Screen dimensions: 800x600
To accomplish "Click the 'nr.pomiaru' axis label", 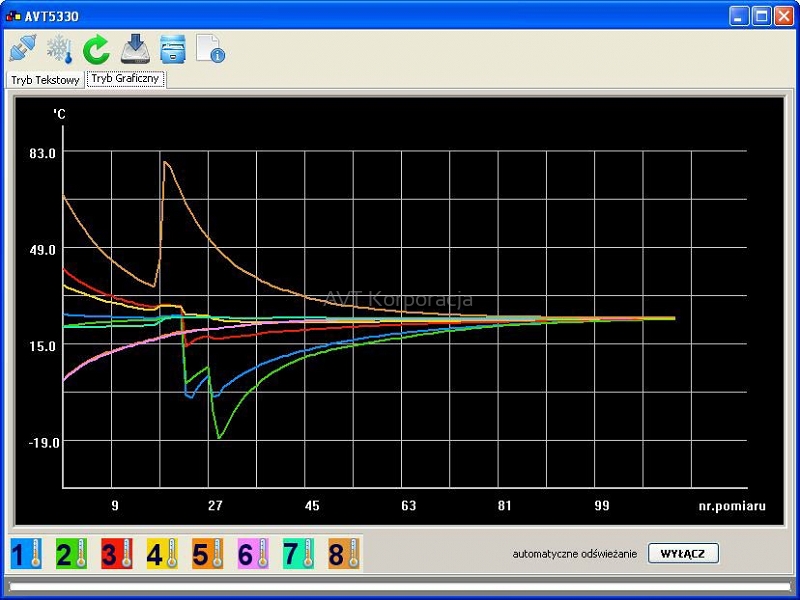I will [732, 506].
